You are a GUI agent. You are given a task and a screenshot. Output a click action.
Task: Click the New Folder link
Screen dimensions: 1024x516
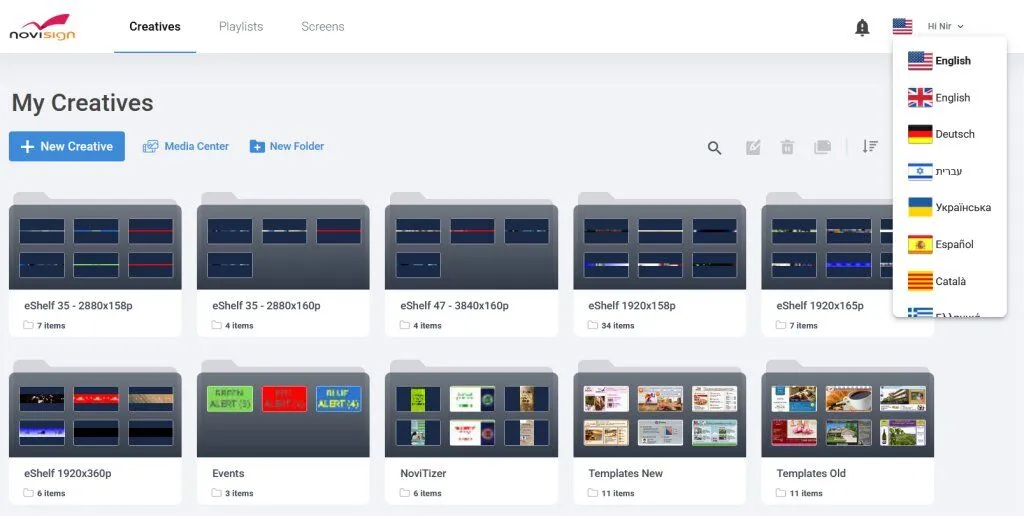tap(286, 146)
